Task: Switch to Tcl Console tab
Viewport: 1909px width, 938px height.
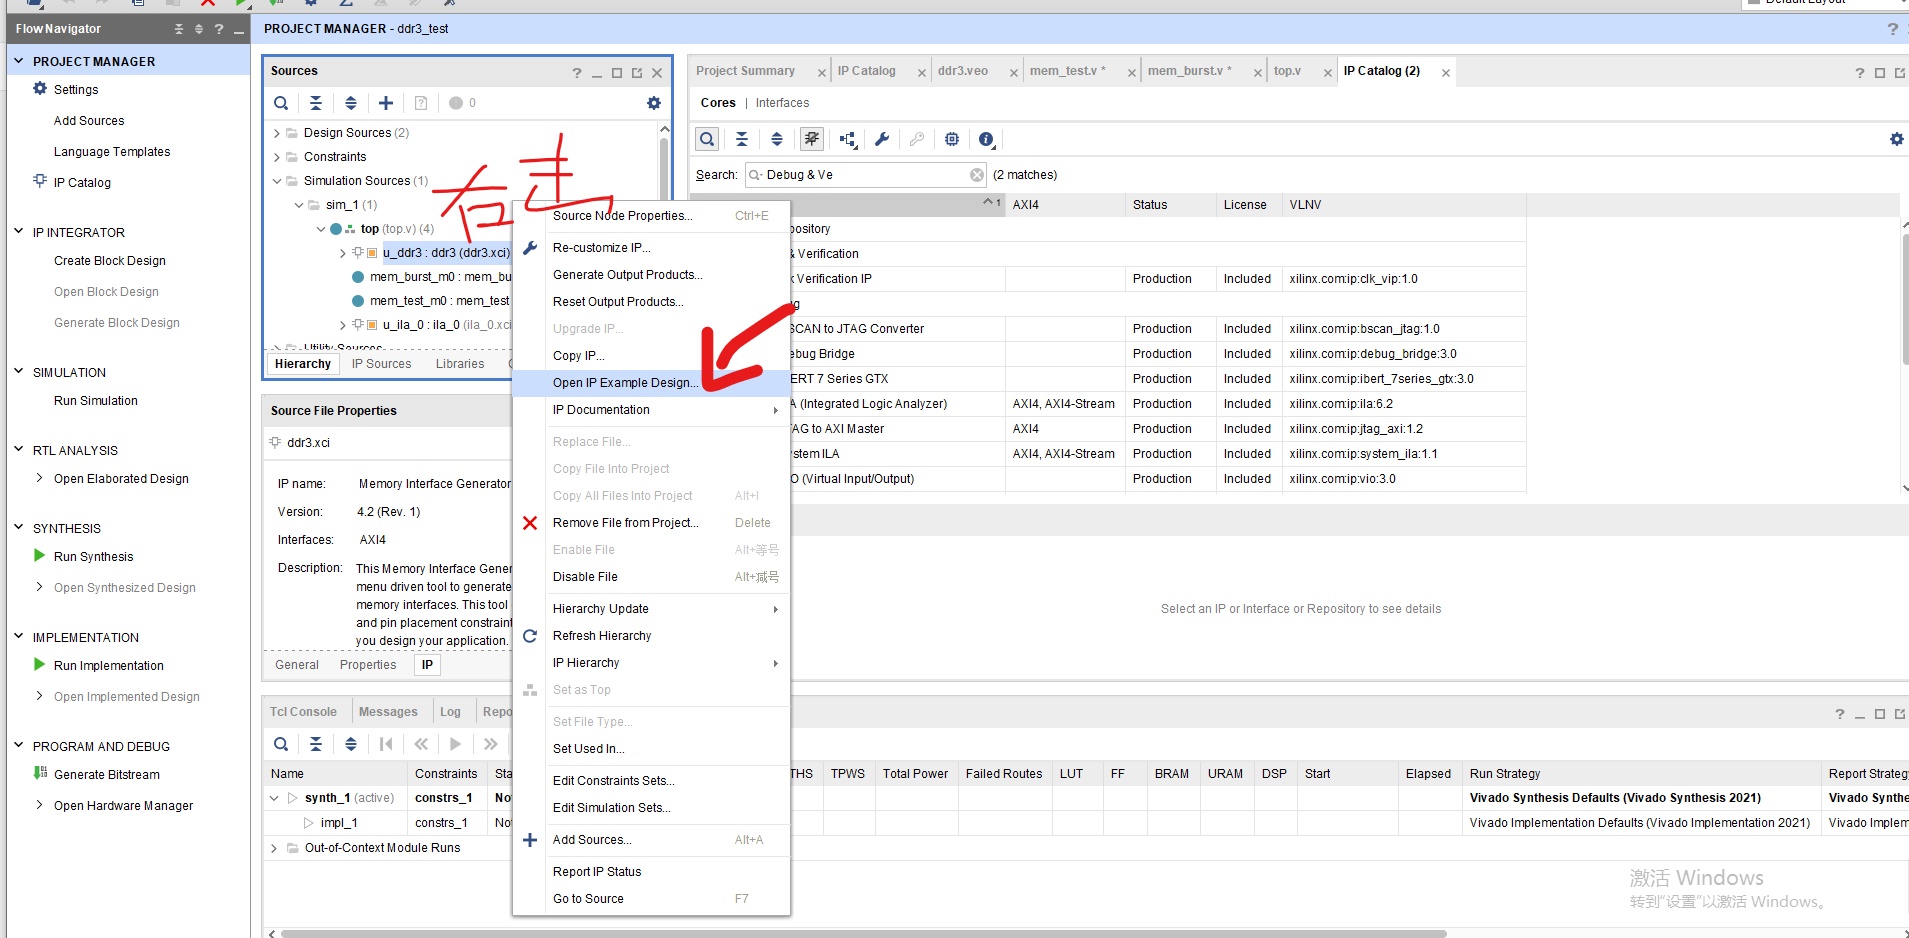Action: pyautogui.click(x=303, y=712)
